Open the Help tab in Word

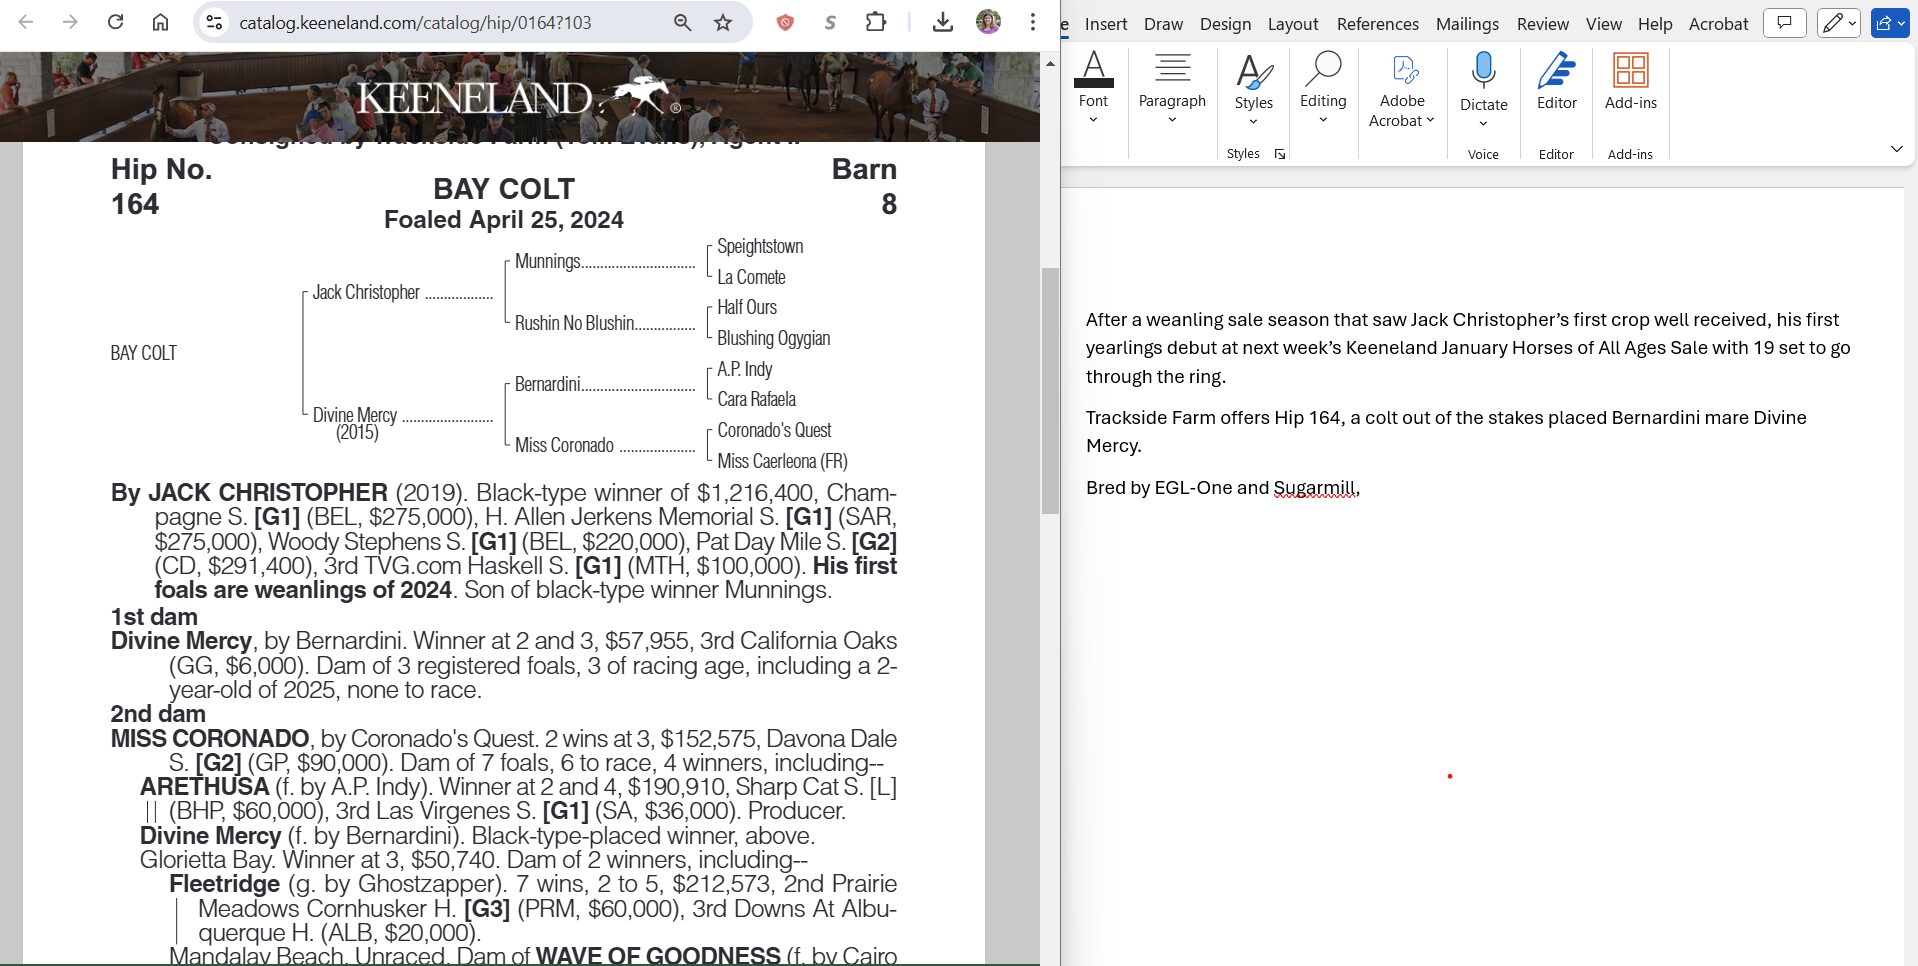click(1655, 24)
